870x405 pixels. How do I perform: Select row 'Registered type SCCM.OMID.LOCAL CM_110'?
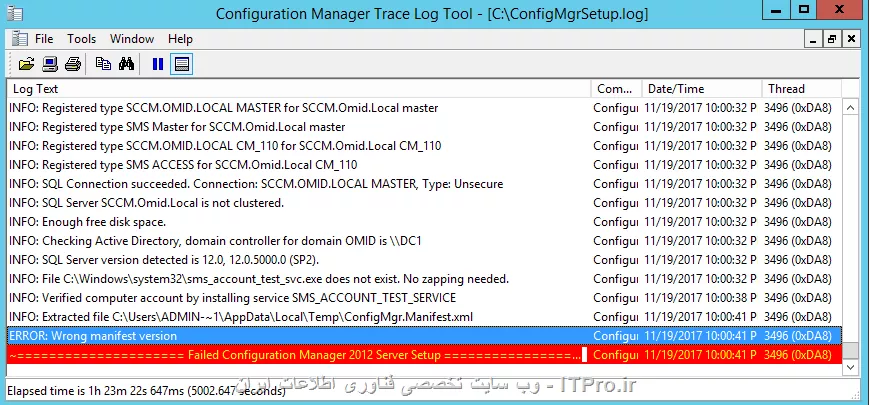point(424,146)
